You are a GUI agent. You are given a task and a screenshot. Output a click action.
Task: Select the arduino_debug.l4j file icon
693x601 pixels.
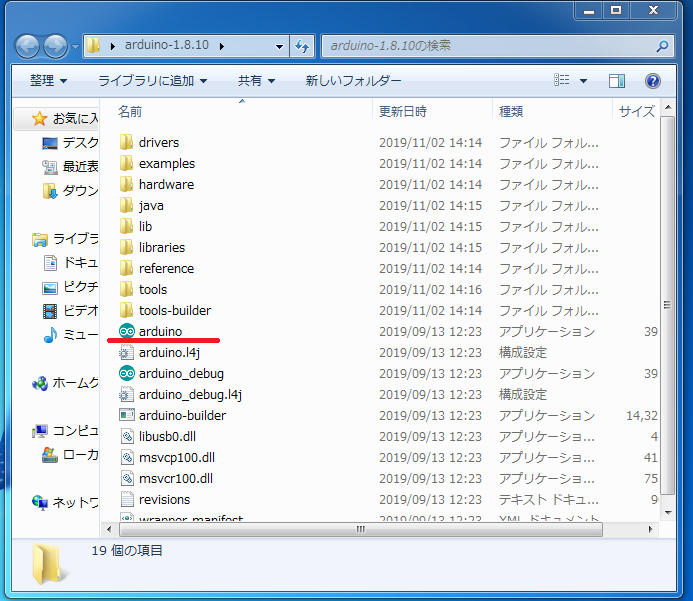[x=126, y=394]
